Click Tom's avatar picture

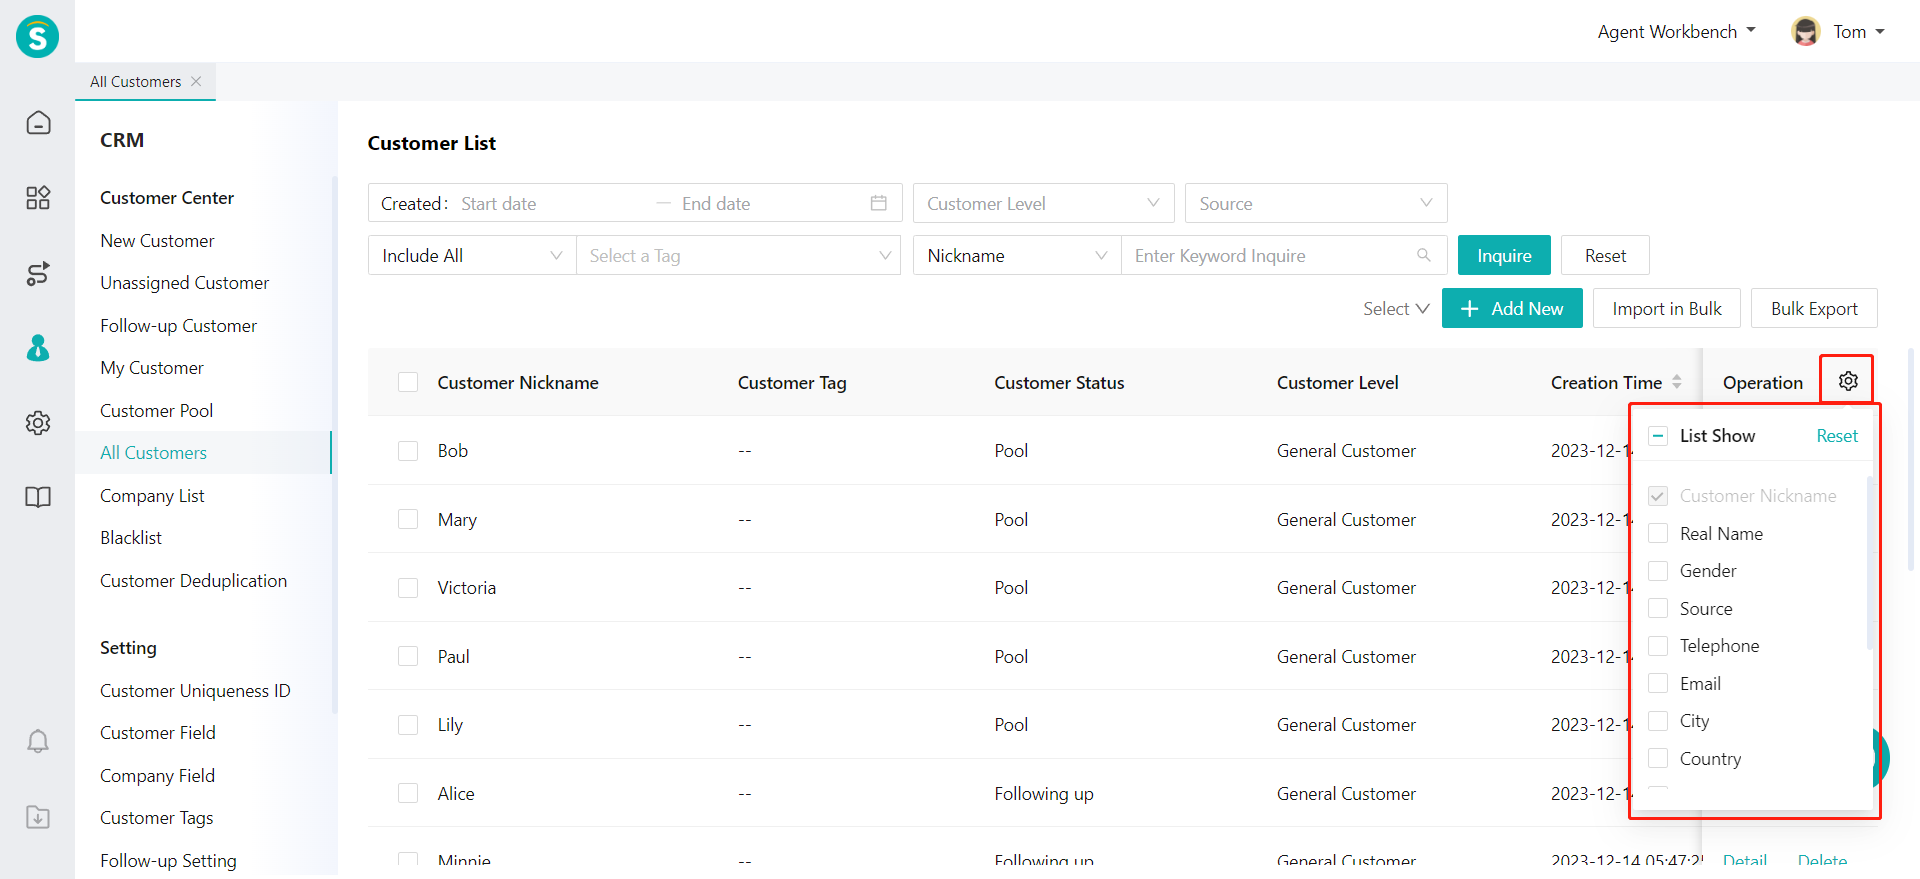point(1806,32)
